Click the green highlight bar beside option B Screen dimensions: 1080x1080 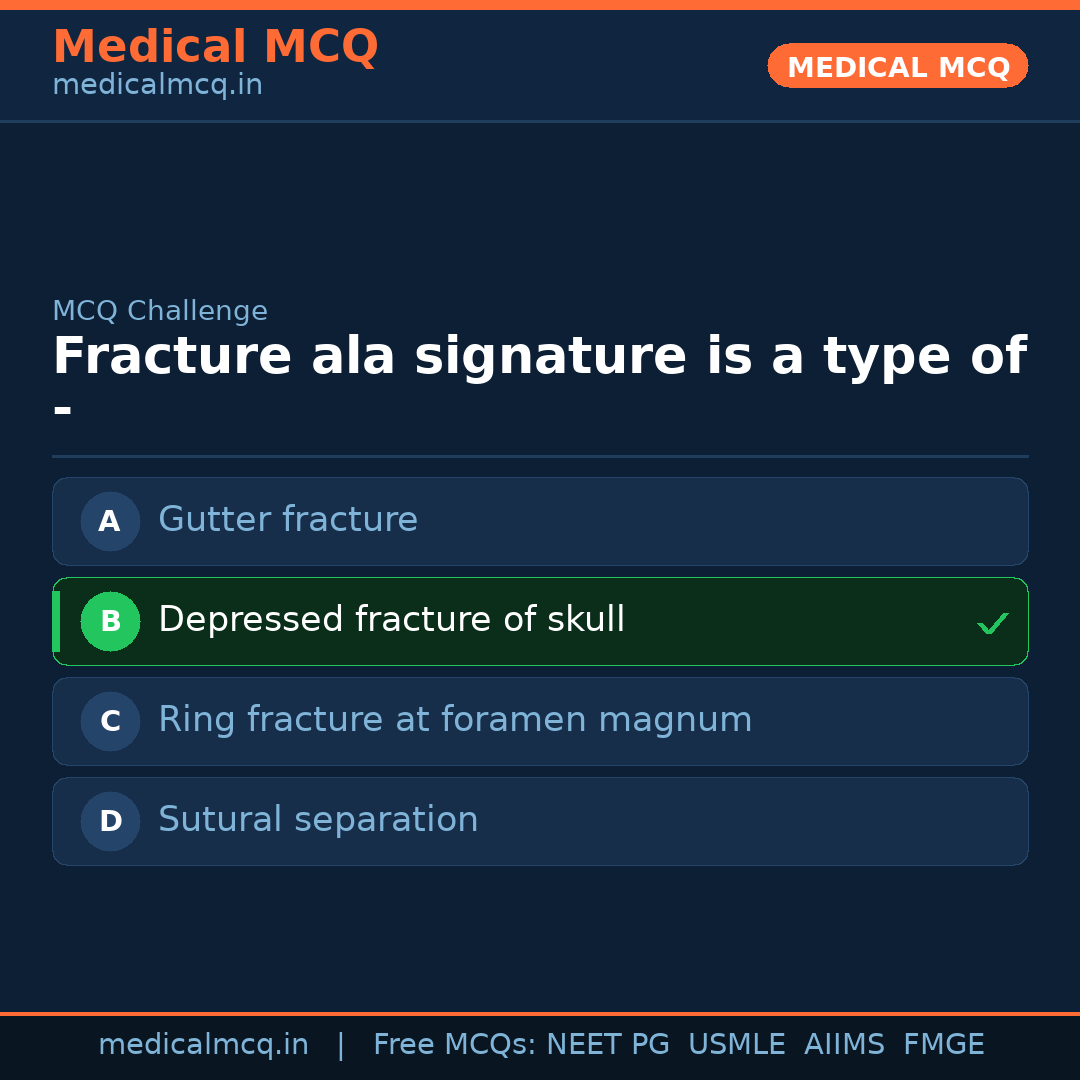[x=55, y=621]
